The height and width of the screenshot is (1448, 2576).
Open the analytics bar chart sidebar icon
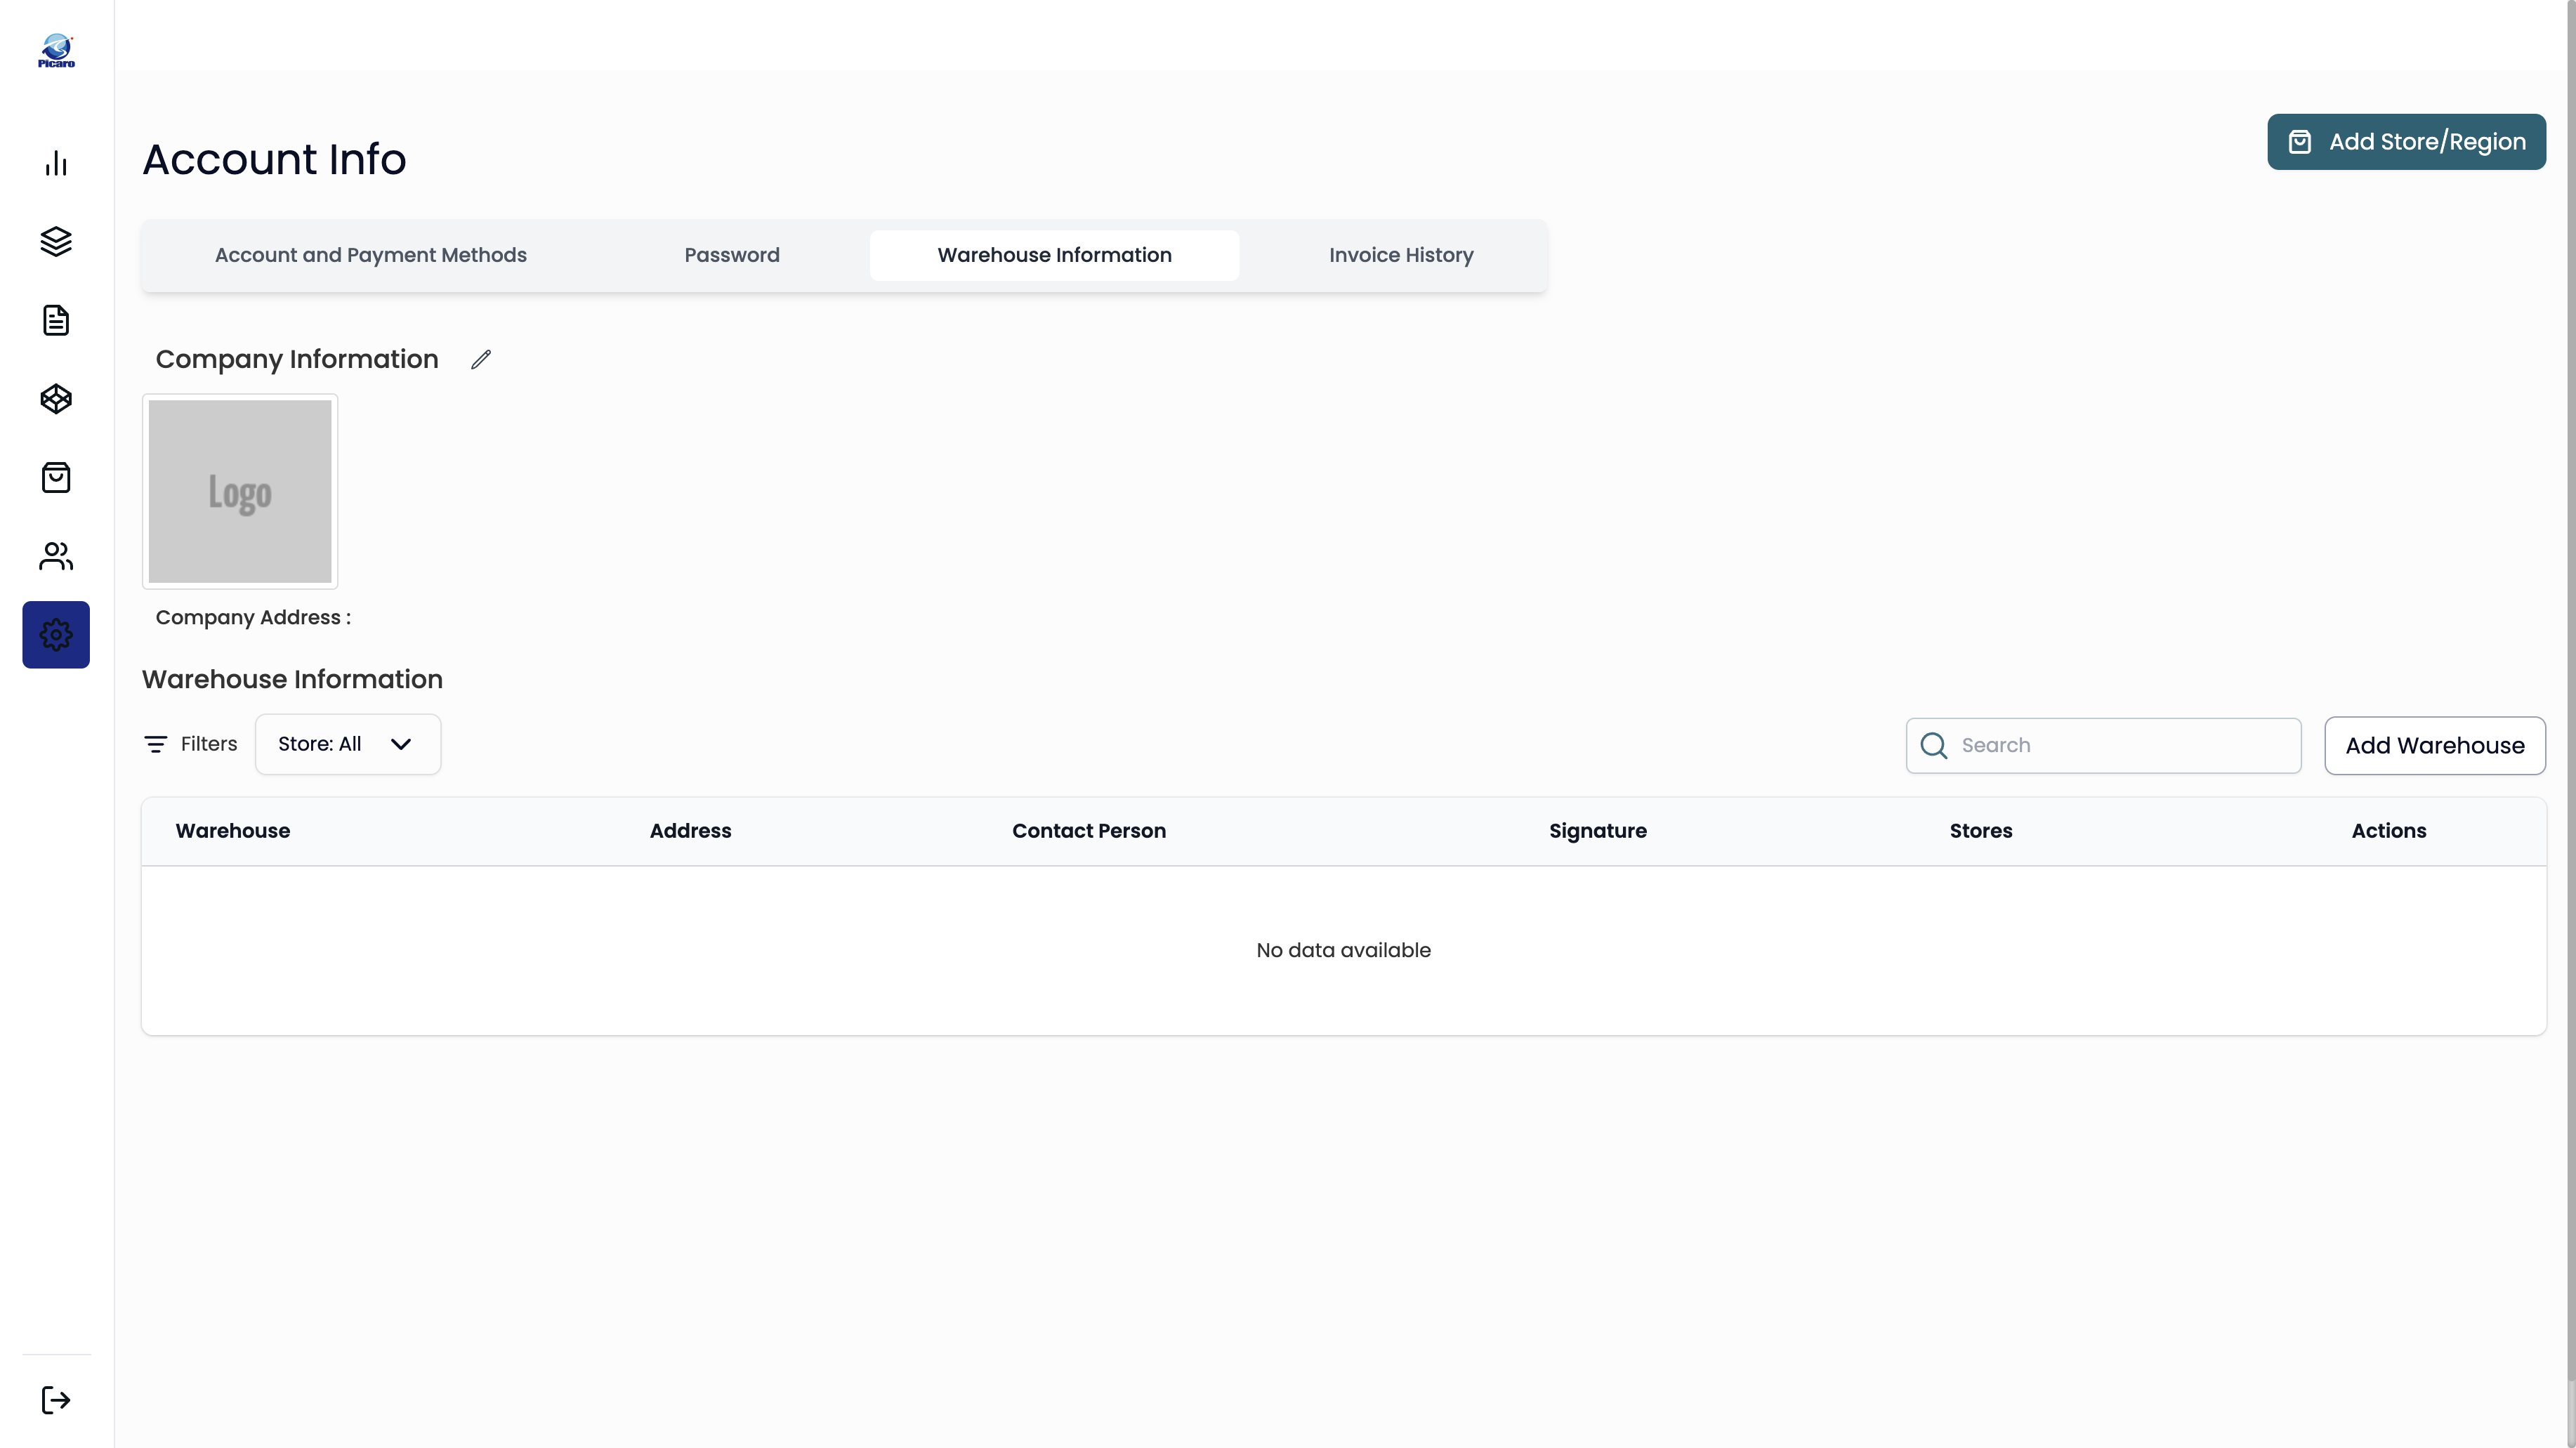56,163
